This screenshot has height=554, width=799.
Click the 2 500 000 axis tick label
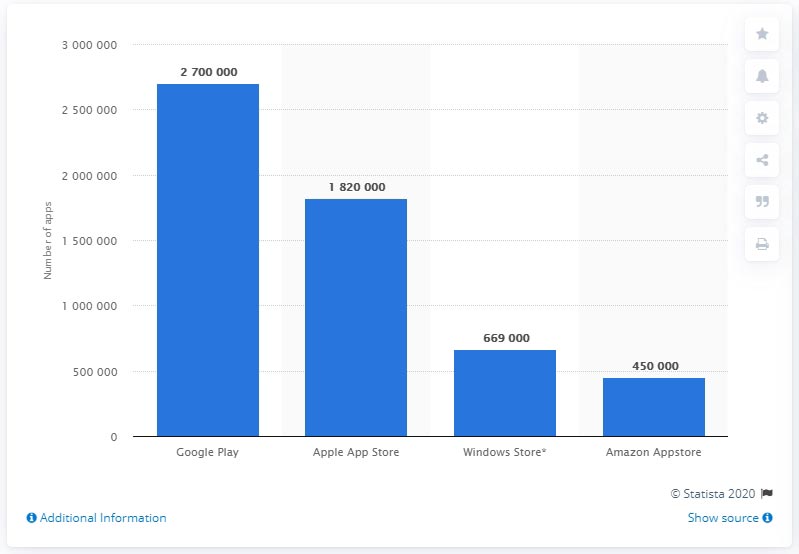pos(90,110)
